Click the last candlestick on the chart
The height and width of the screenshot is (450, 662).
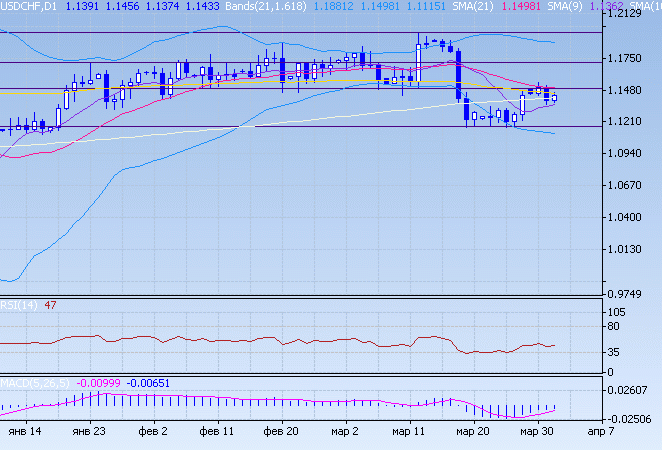coord(554,97)
